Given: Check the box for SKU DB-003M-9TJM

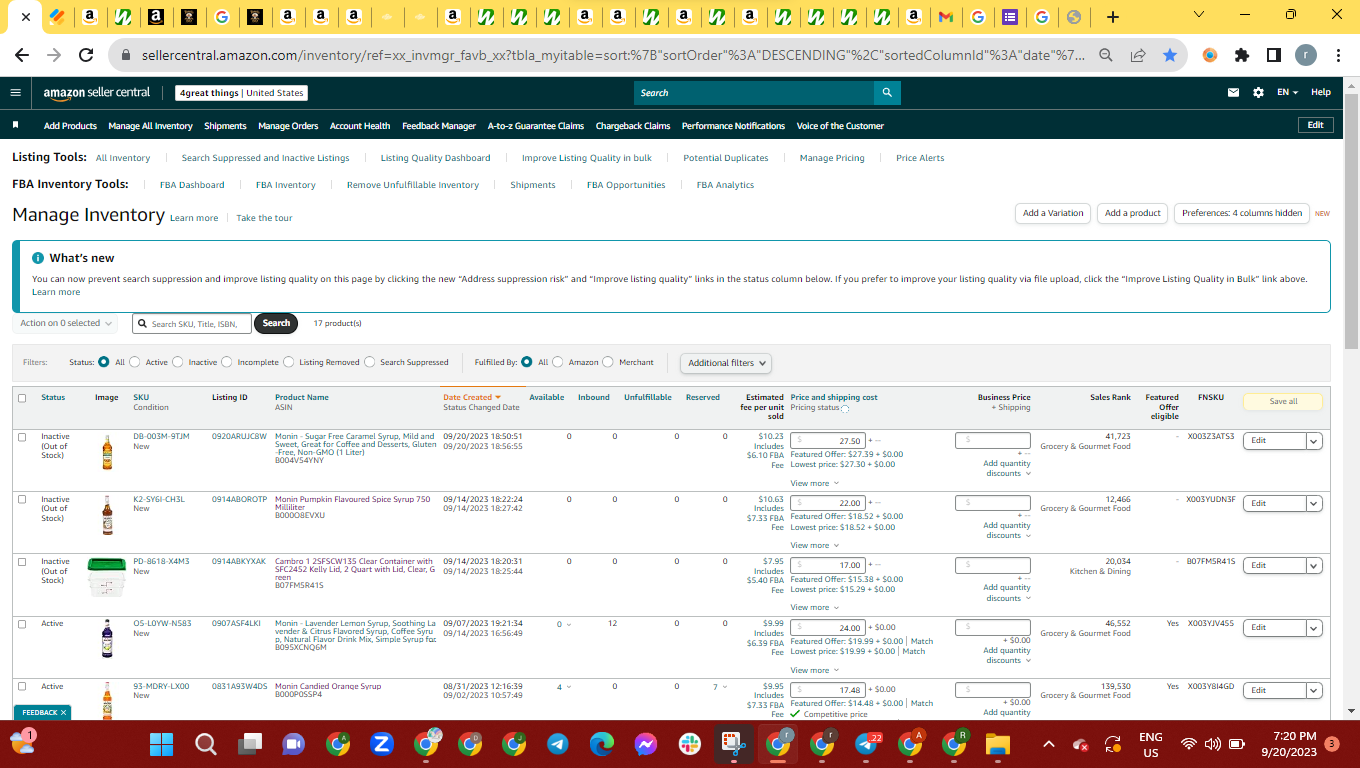Looking at the screenshot, I should pos(22,437).
